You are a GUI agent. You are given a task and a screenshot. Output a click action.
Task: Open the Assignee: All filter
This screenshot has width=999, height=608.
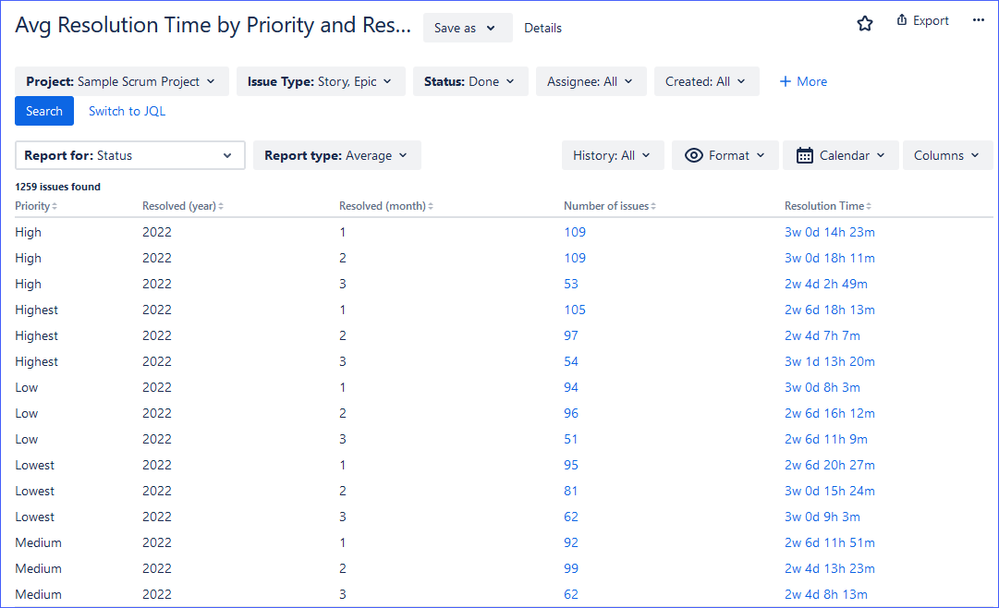click(591, 82)
